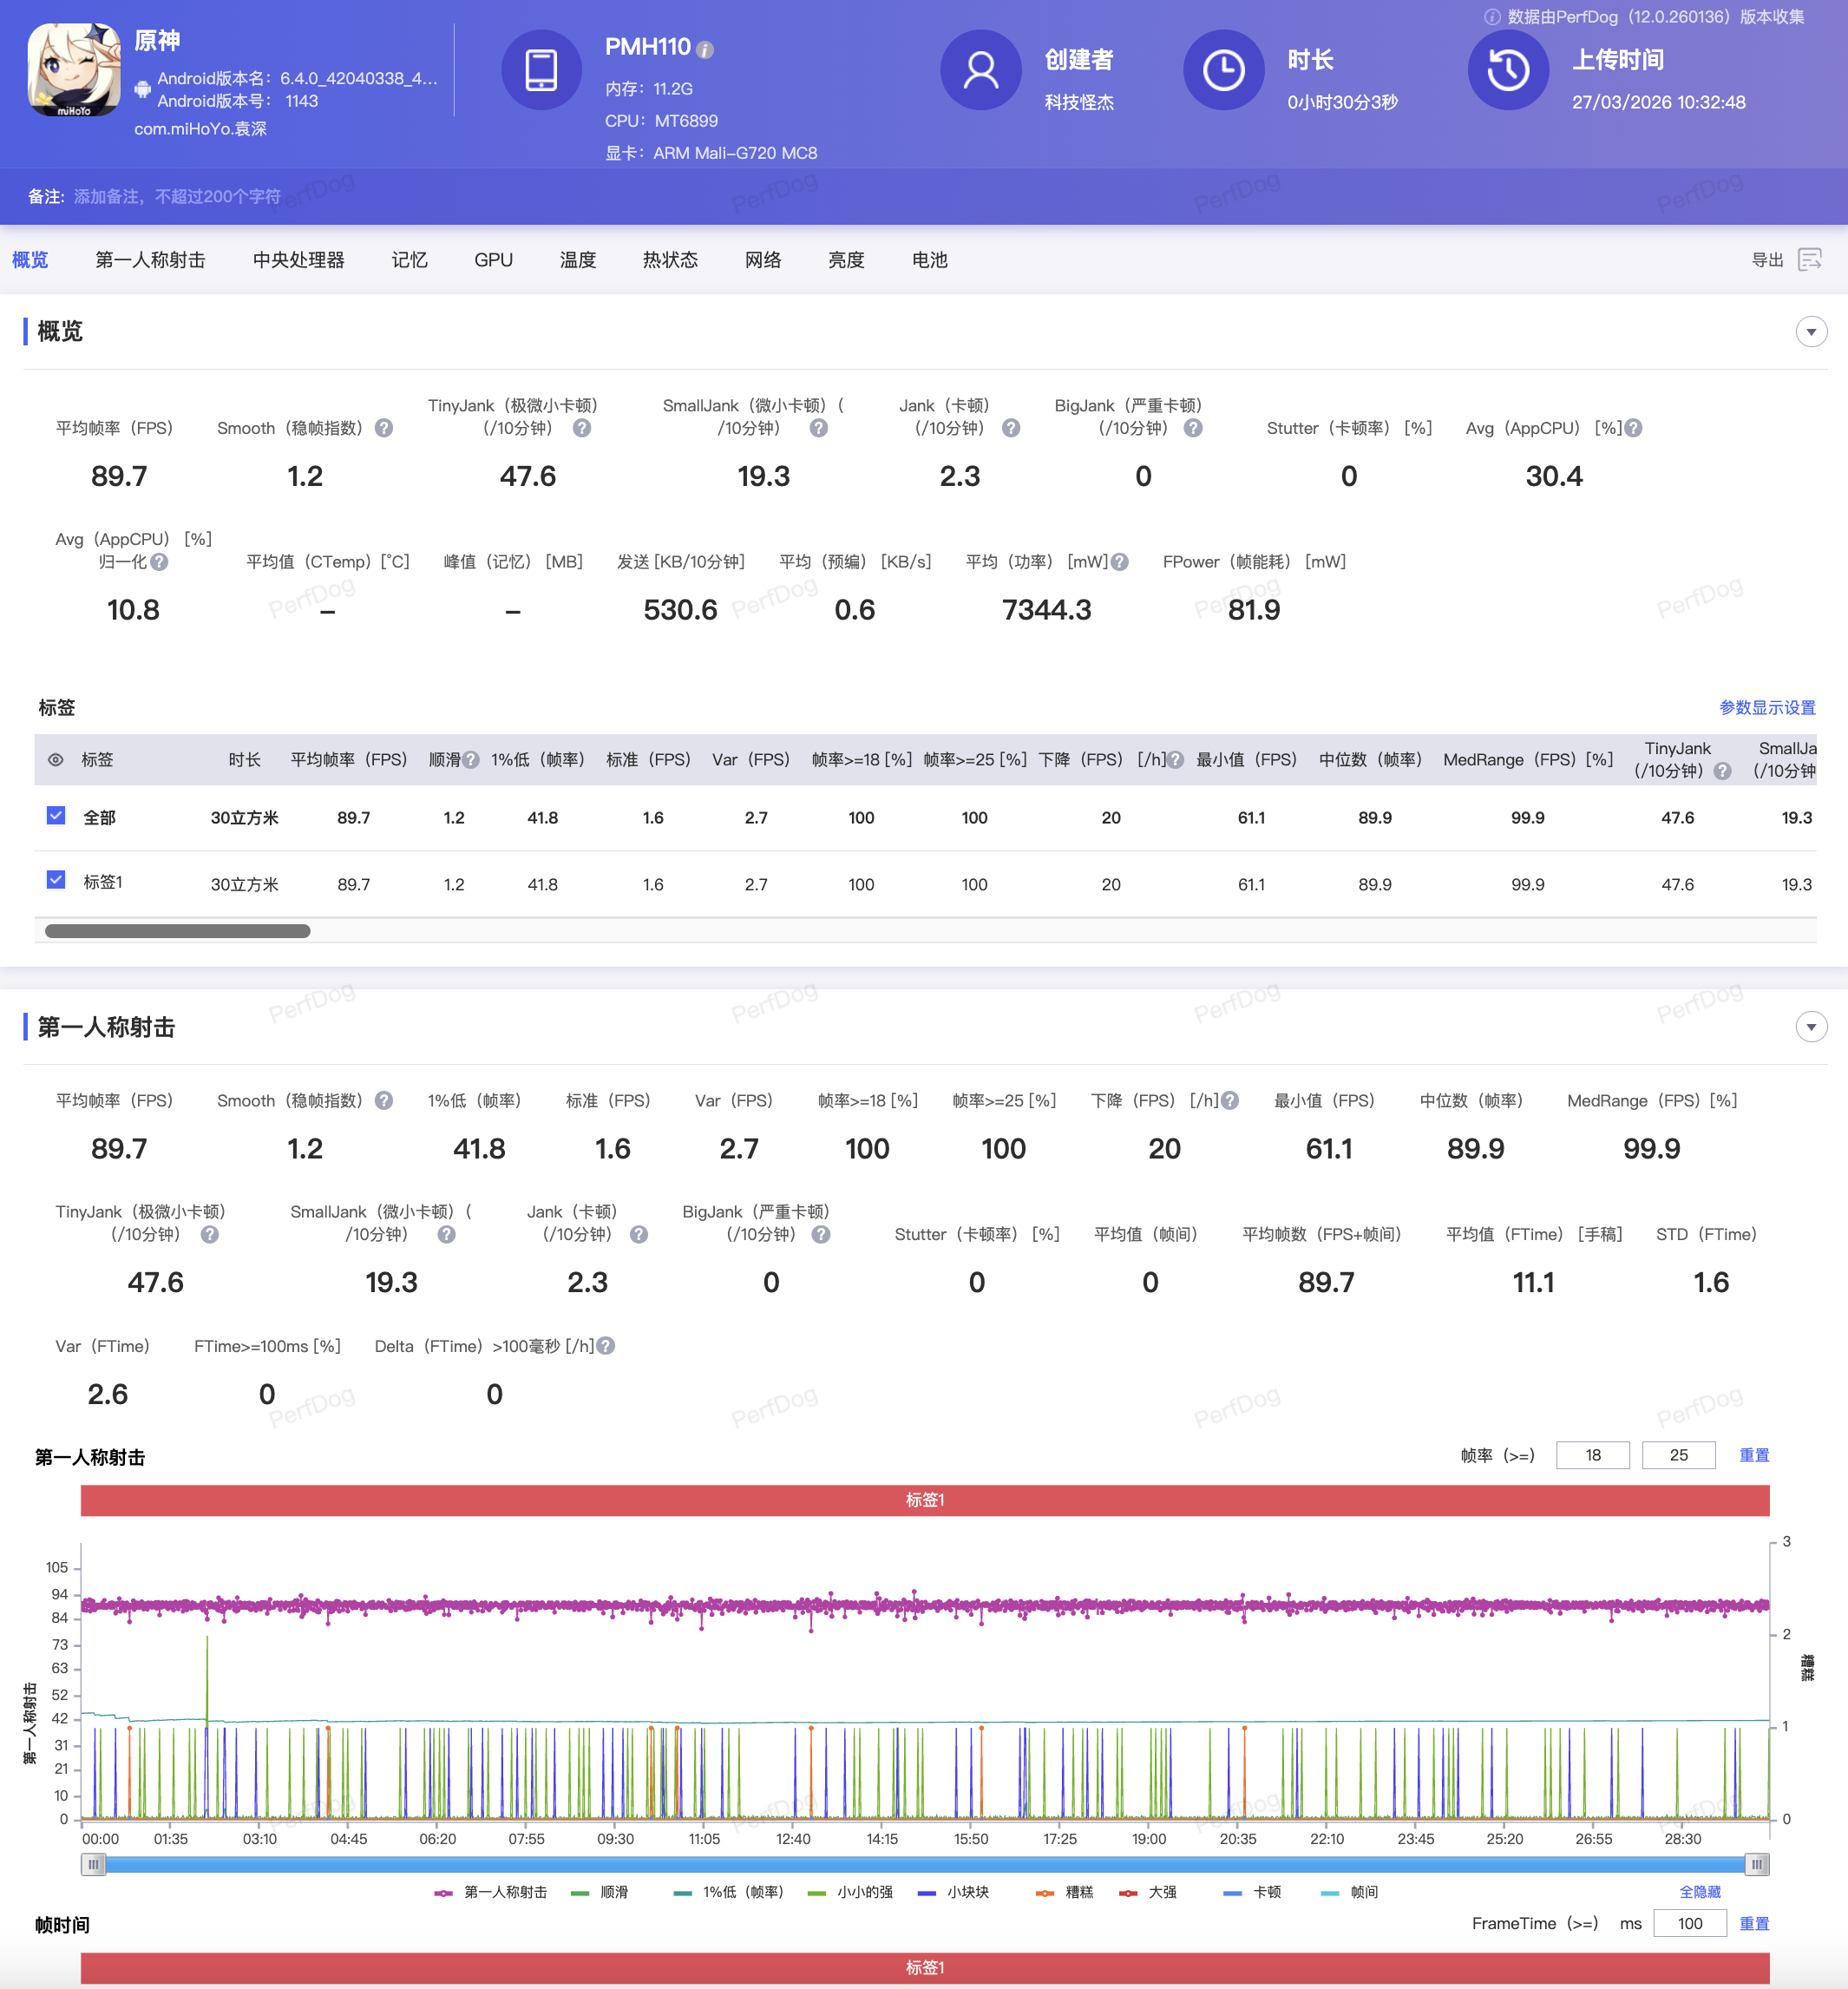This screenshot has height=1989, width=1848.
Task: Uncheck the 标签1 row checkbox
Action: (x=56, y=880)
